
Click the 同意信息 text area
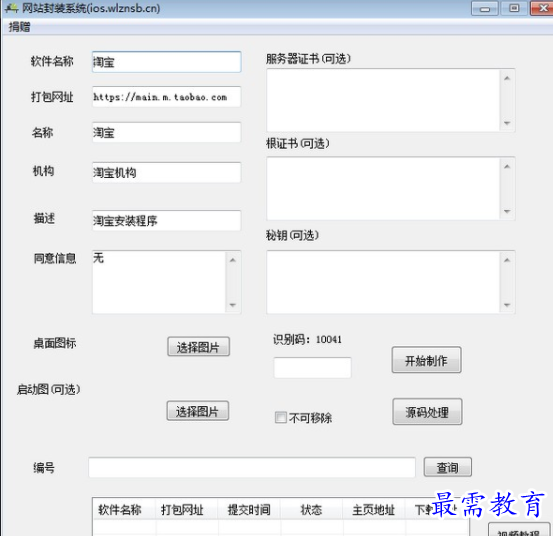pyautogui.click(x=159, y=282)
